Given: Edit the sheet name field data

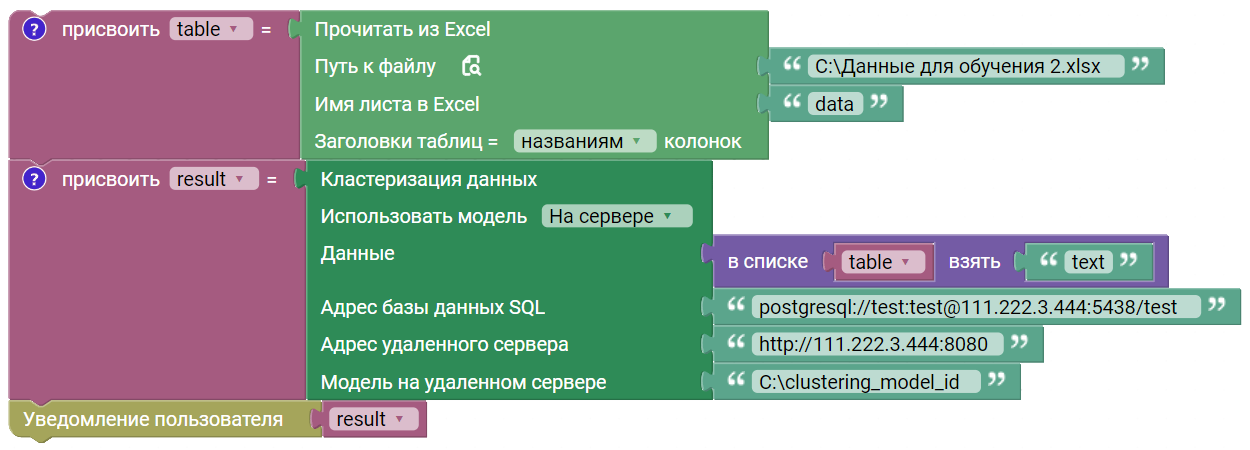Looking at the screenshot, I should pos(835,104).
